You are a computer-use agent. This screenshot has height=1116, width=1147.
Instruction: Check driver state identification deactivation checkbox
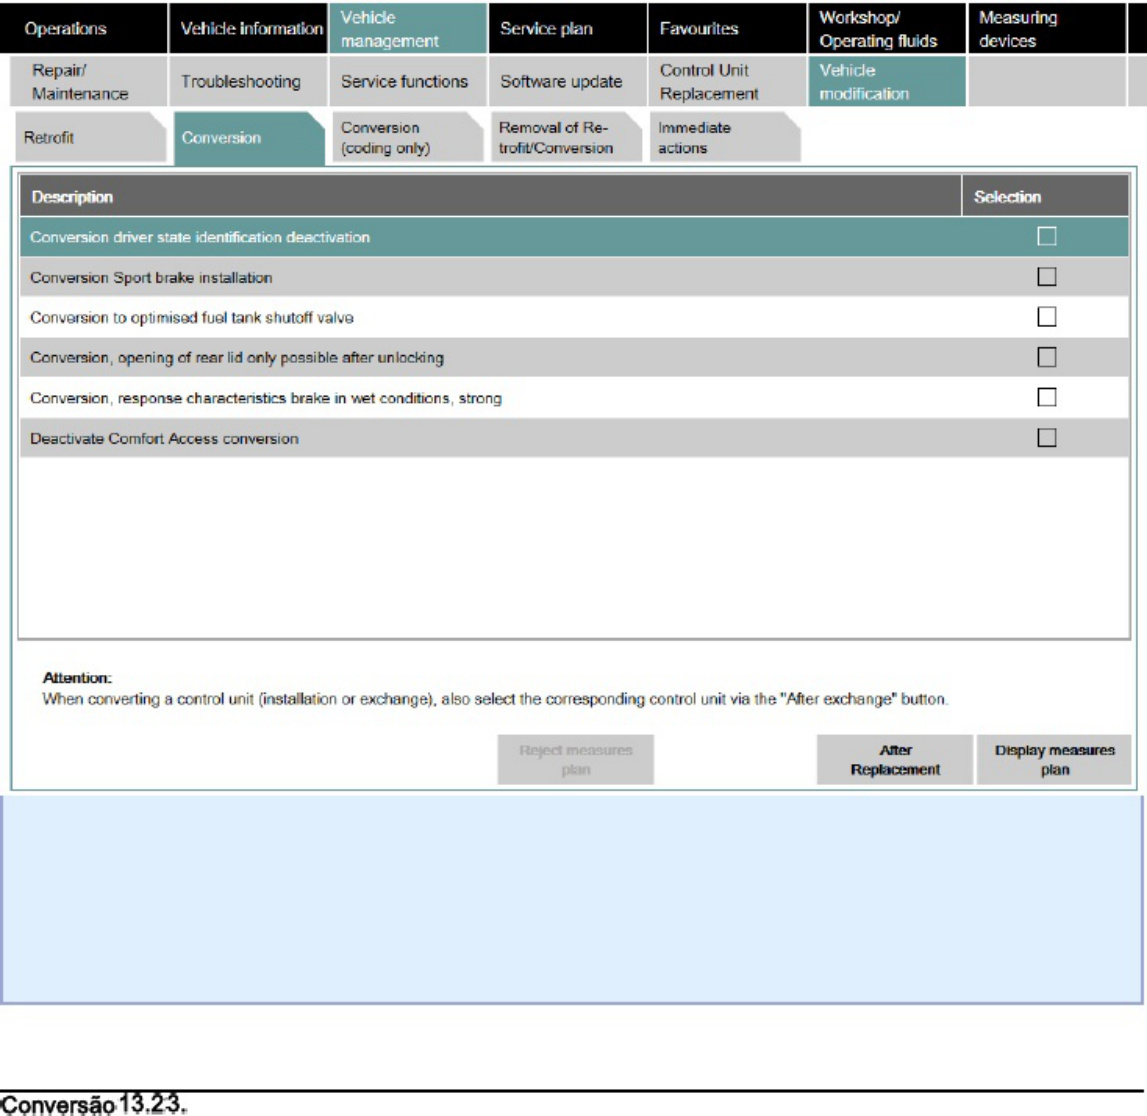[1047, 236]
